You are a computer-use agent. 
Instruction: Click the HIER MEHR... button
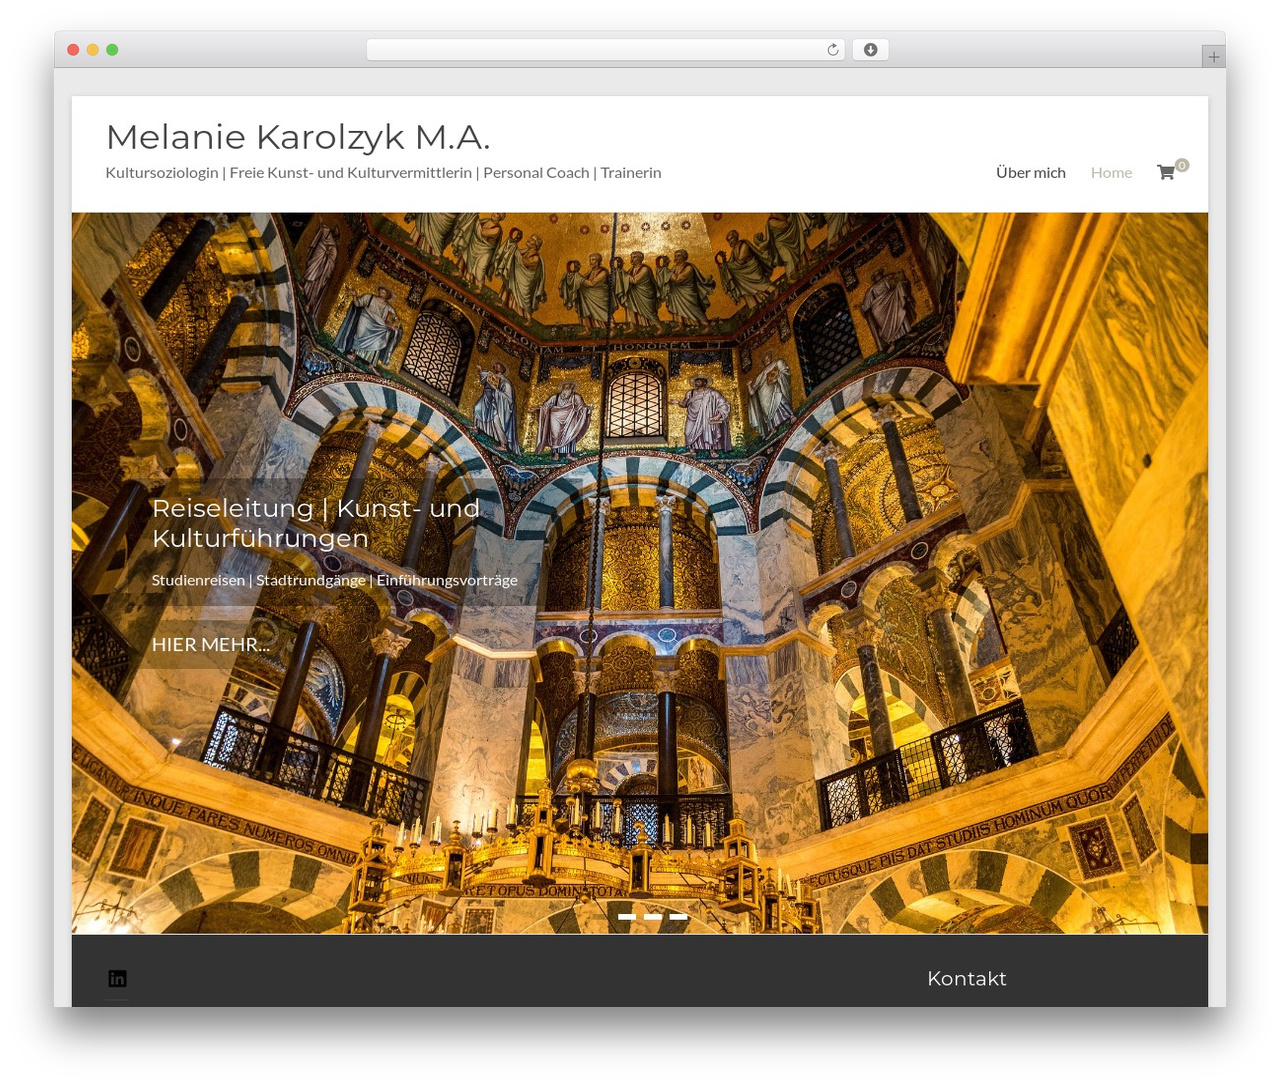(211, 644)
